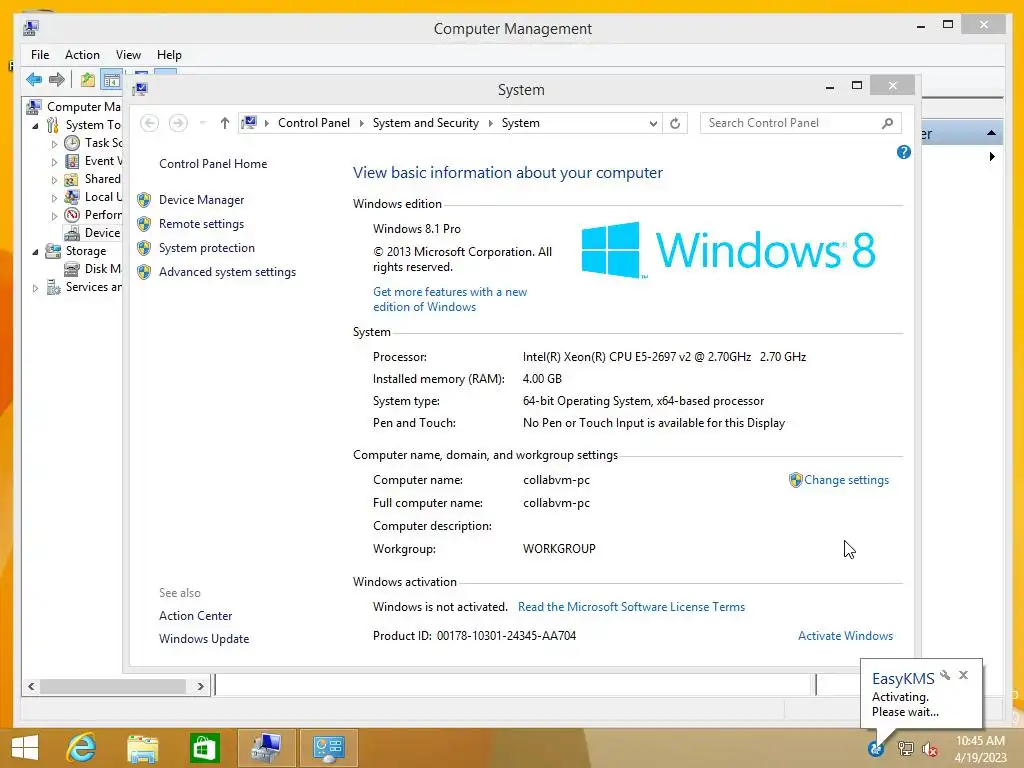The width and height of the screenshot is (1024, 768).
Task: Click the System protection shield icon
Action: click(144, 248)
